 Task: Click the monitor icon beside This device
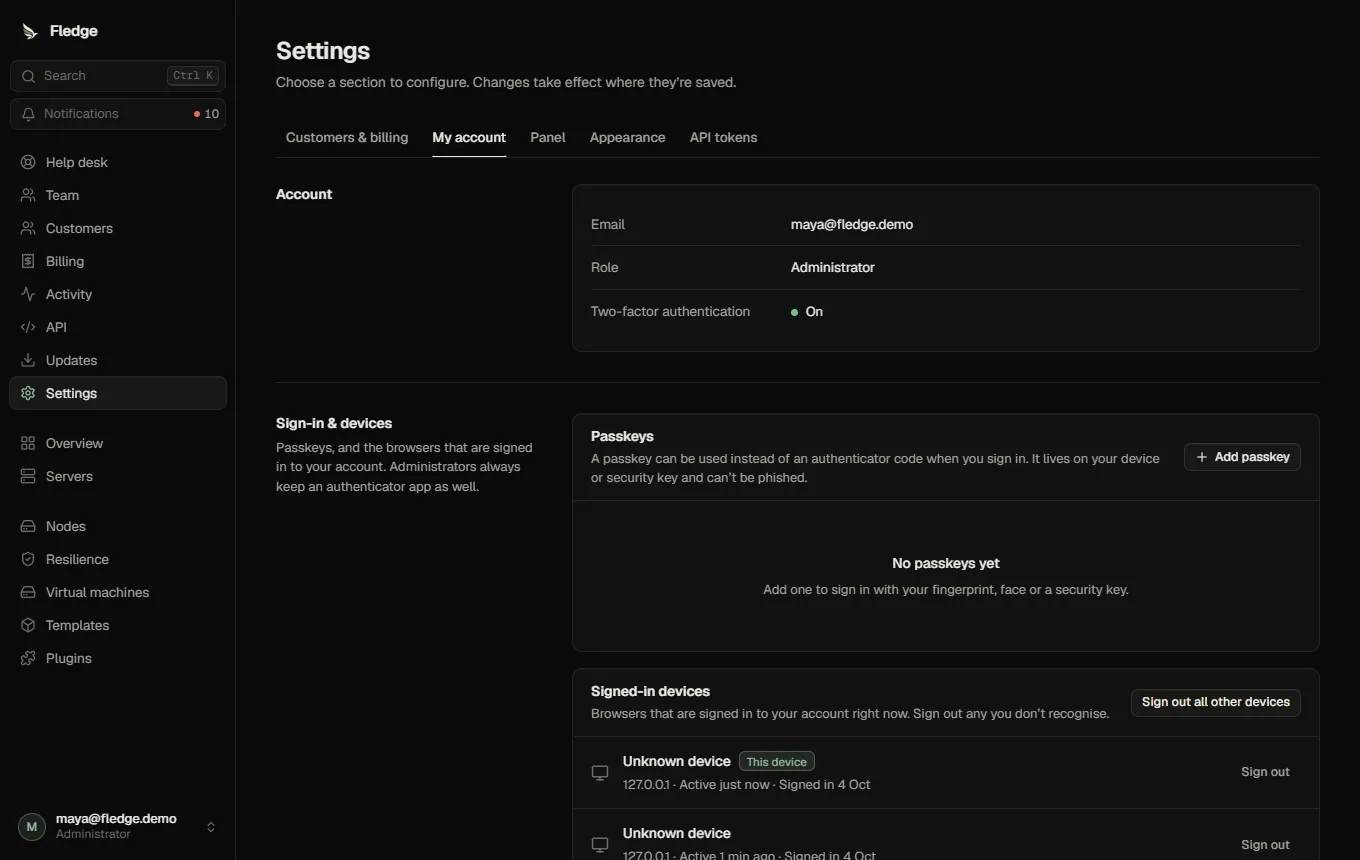pyautogui.click(x=600, y=772)
